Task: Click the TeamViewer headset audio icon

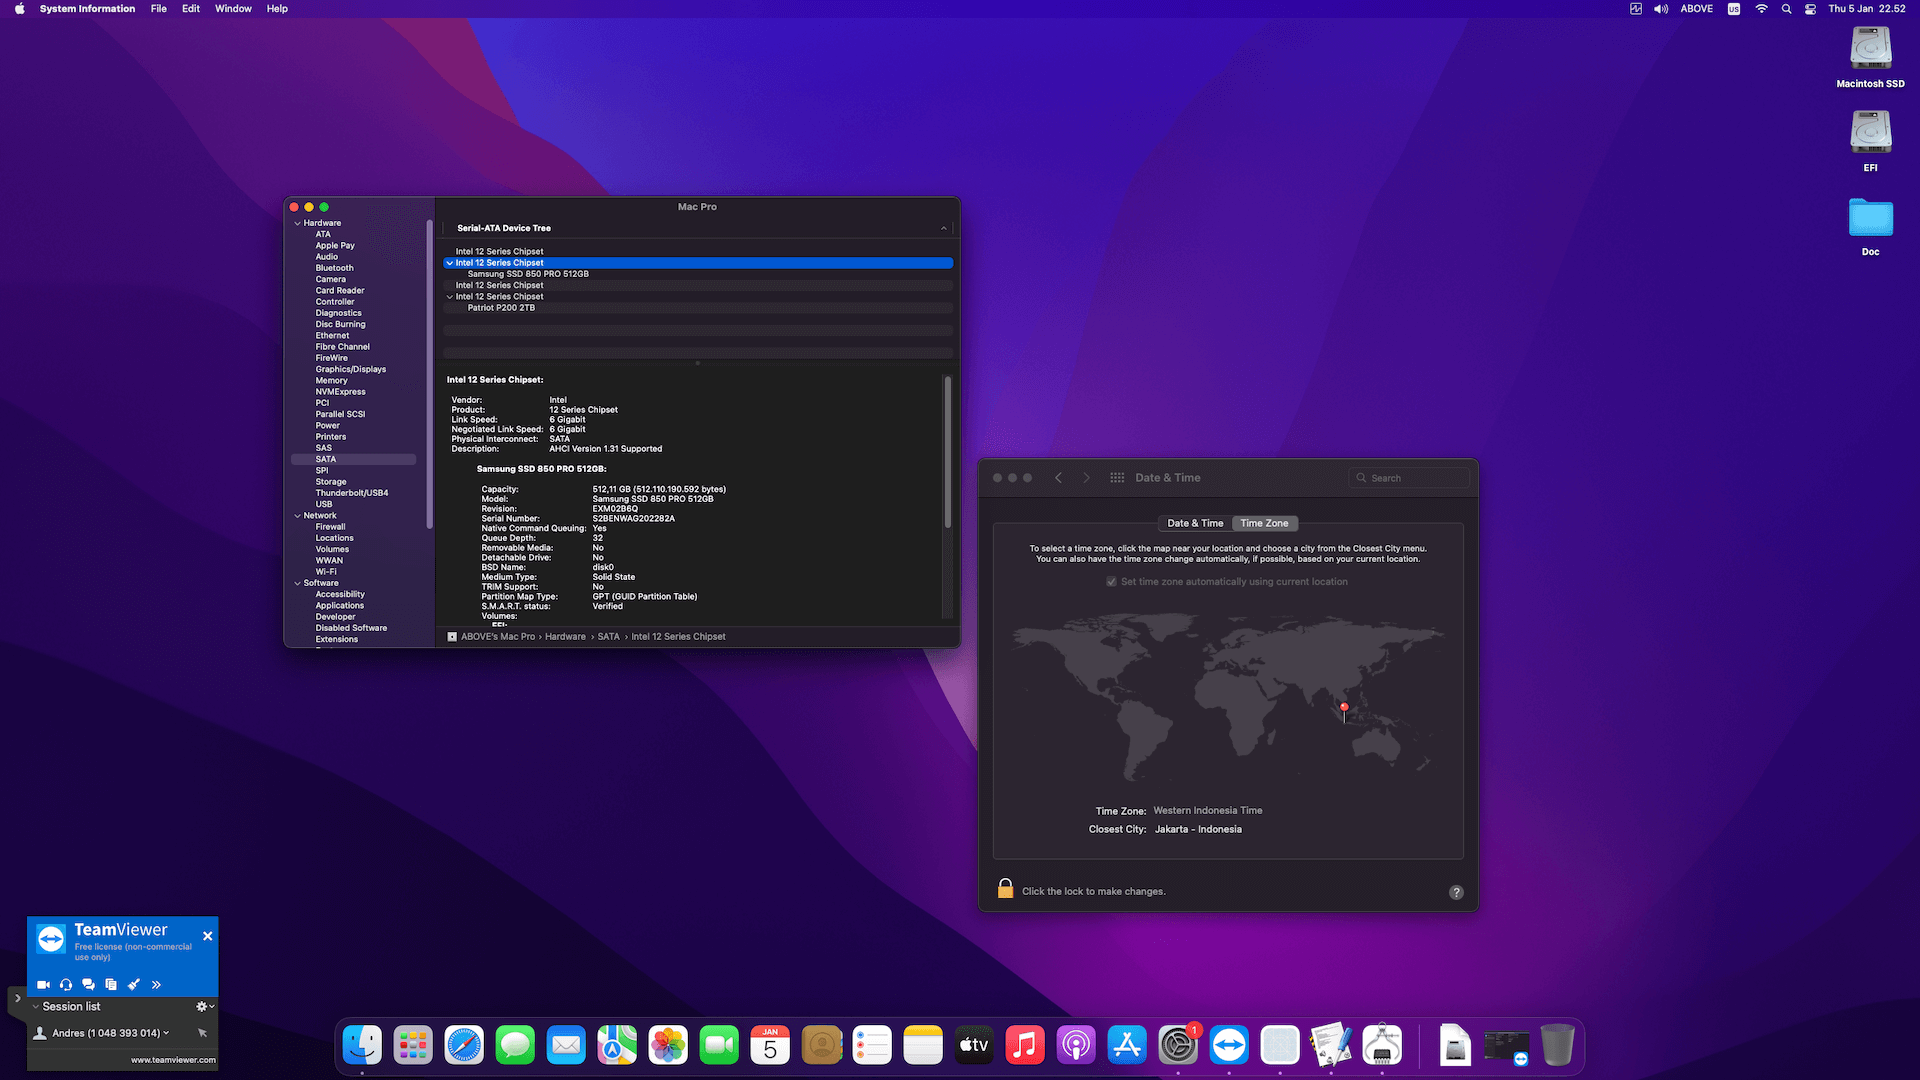Action: point(66,985)
